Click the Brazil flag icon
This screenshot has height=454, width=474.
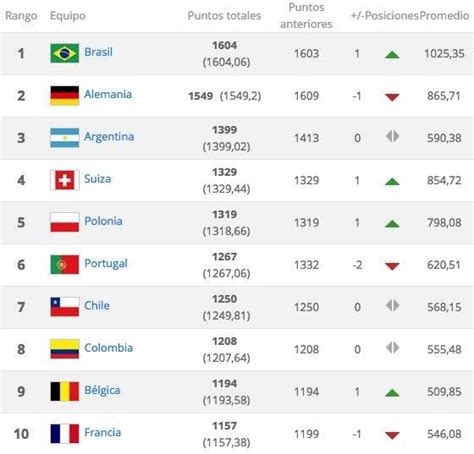65,53
